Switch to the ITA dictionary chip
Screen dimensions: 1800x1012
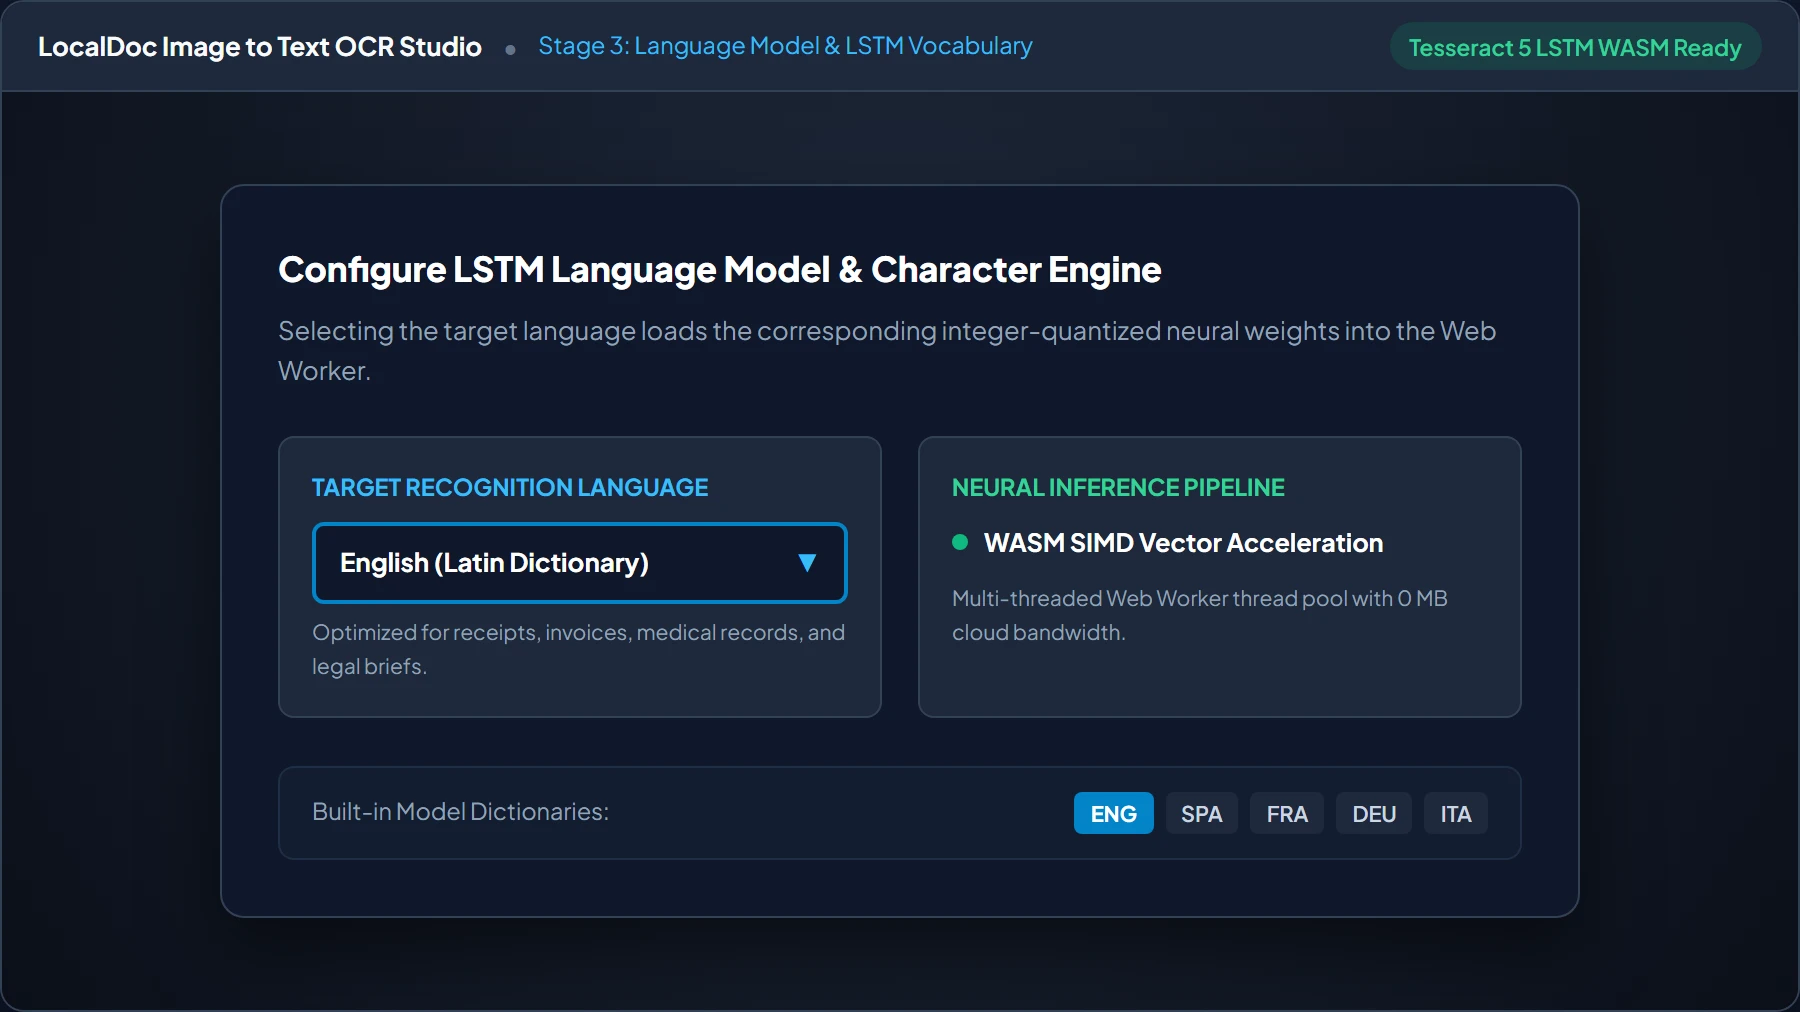pos(1456,813)
